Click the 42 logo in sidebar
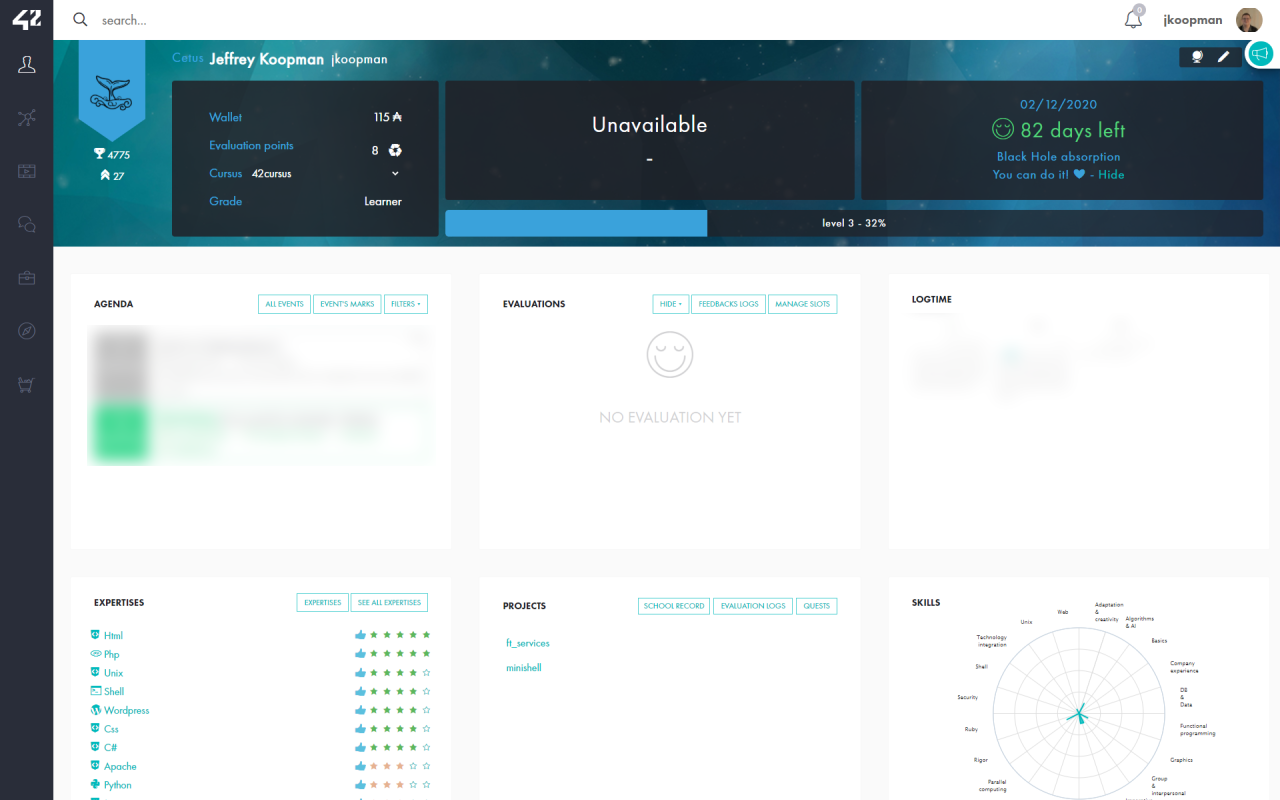The height and width of the screenshot is (800, 1280). [26, 19]
